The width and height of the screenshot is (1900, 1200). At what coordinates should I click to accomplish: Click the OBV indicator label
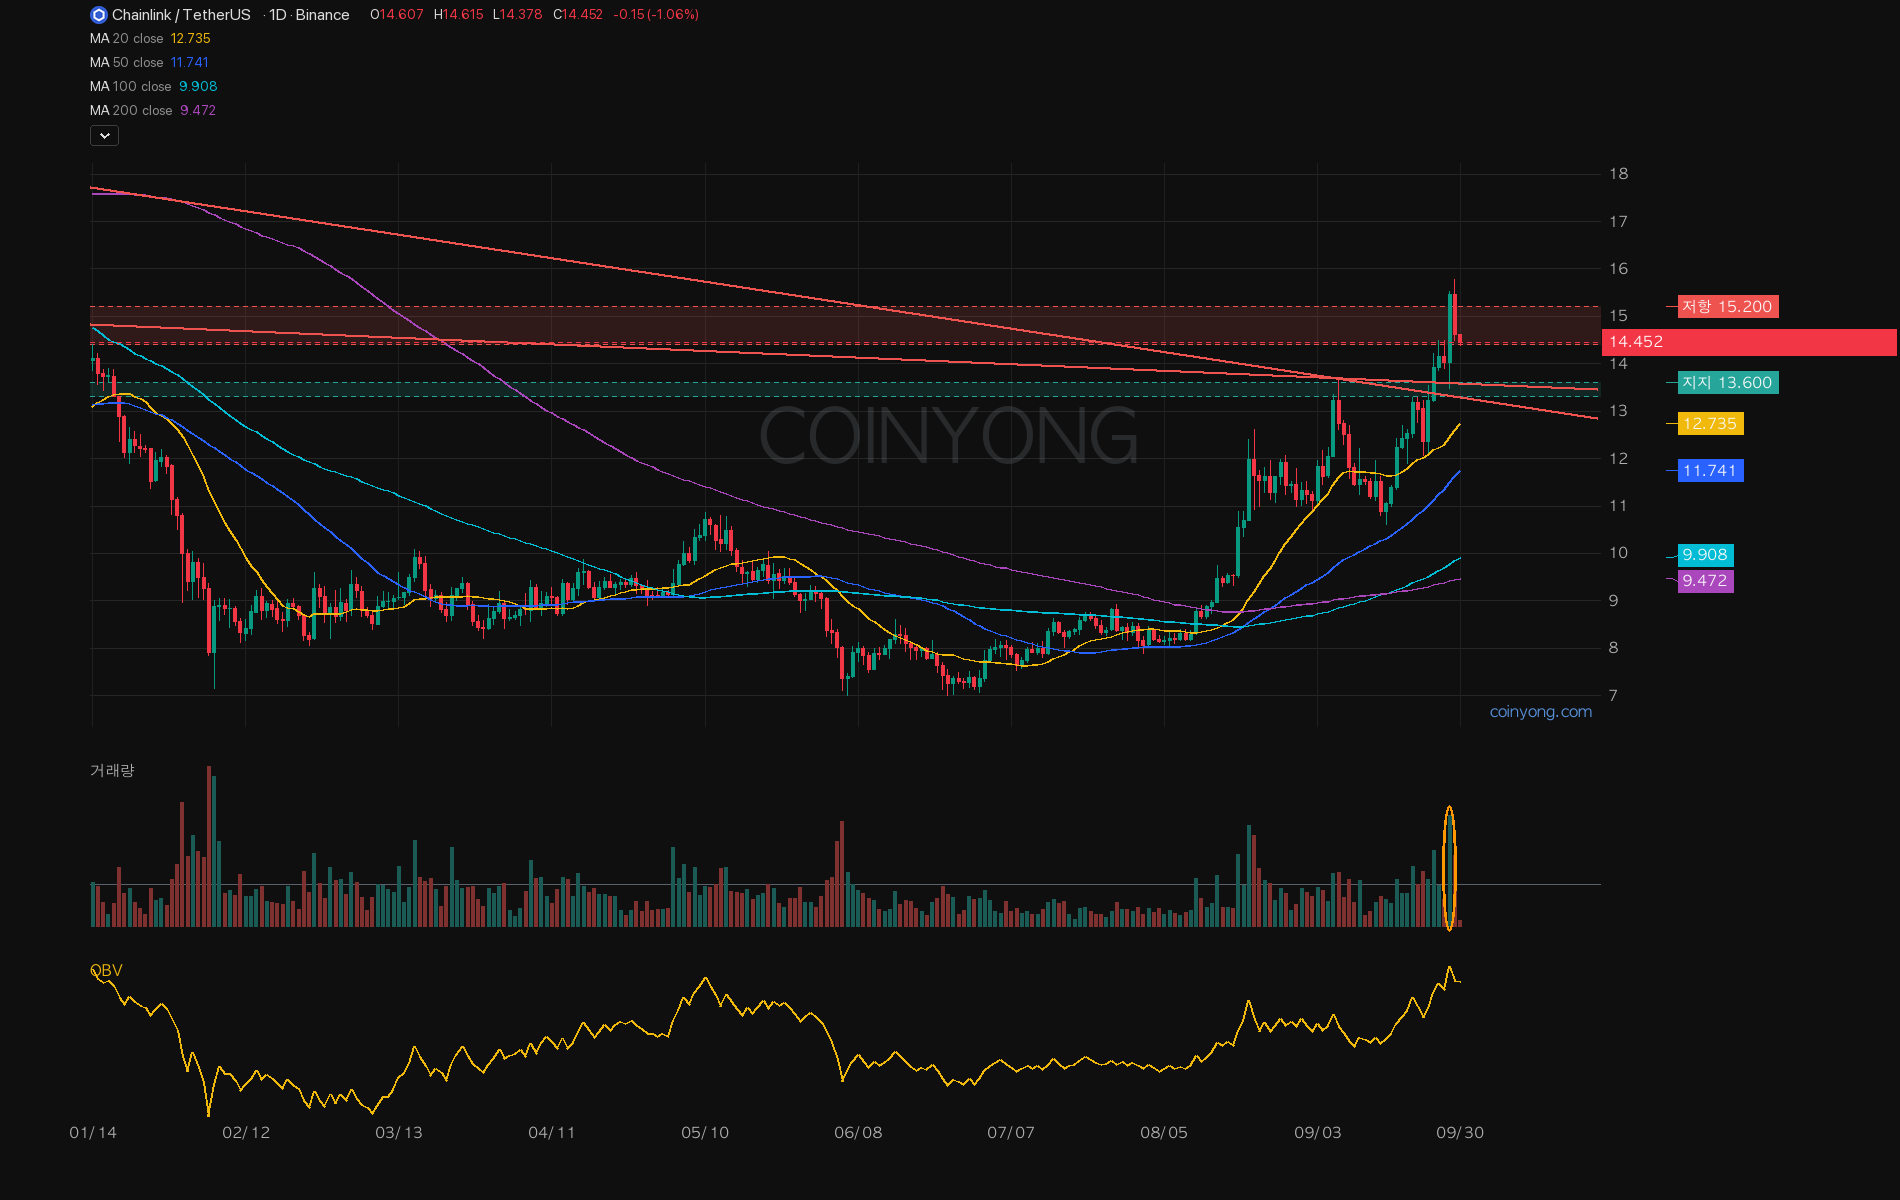click(x=106, y=971)
